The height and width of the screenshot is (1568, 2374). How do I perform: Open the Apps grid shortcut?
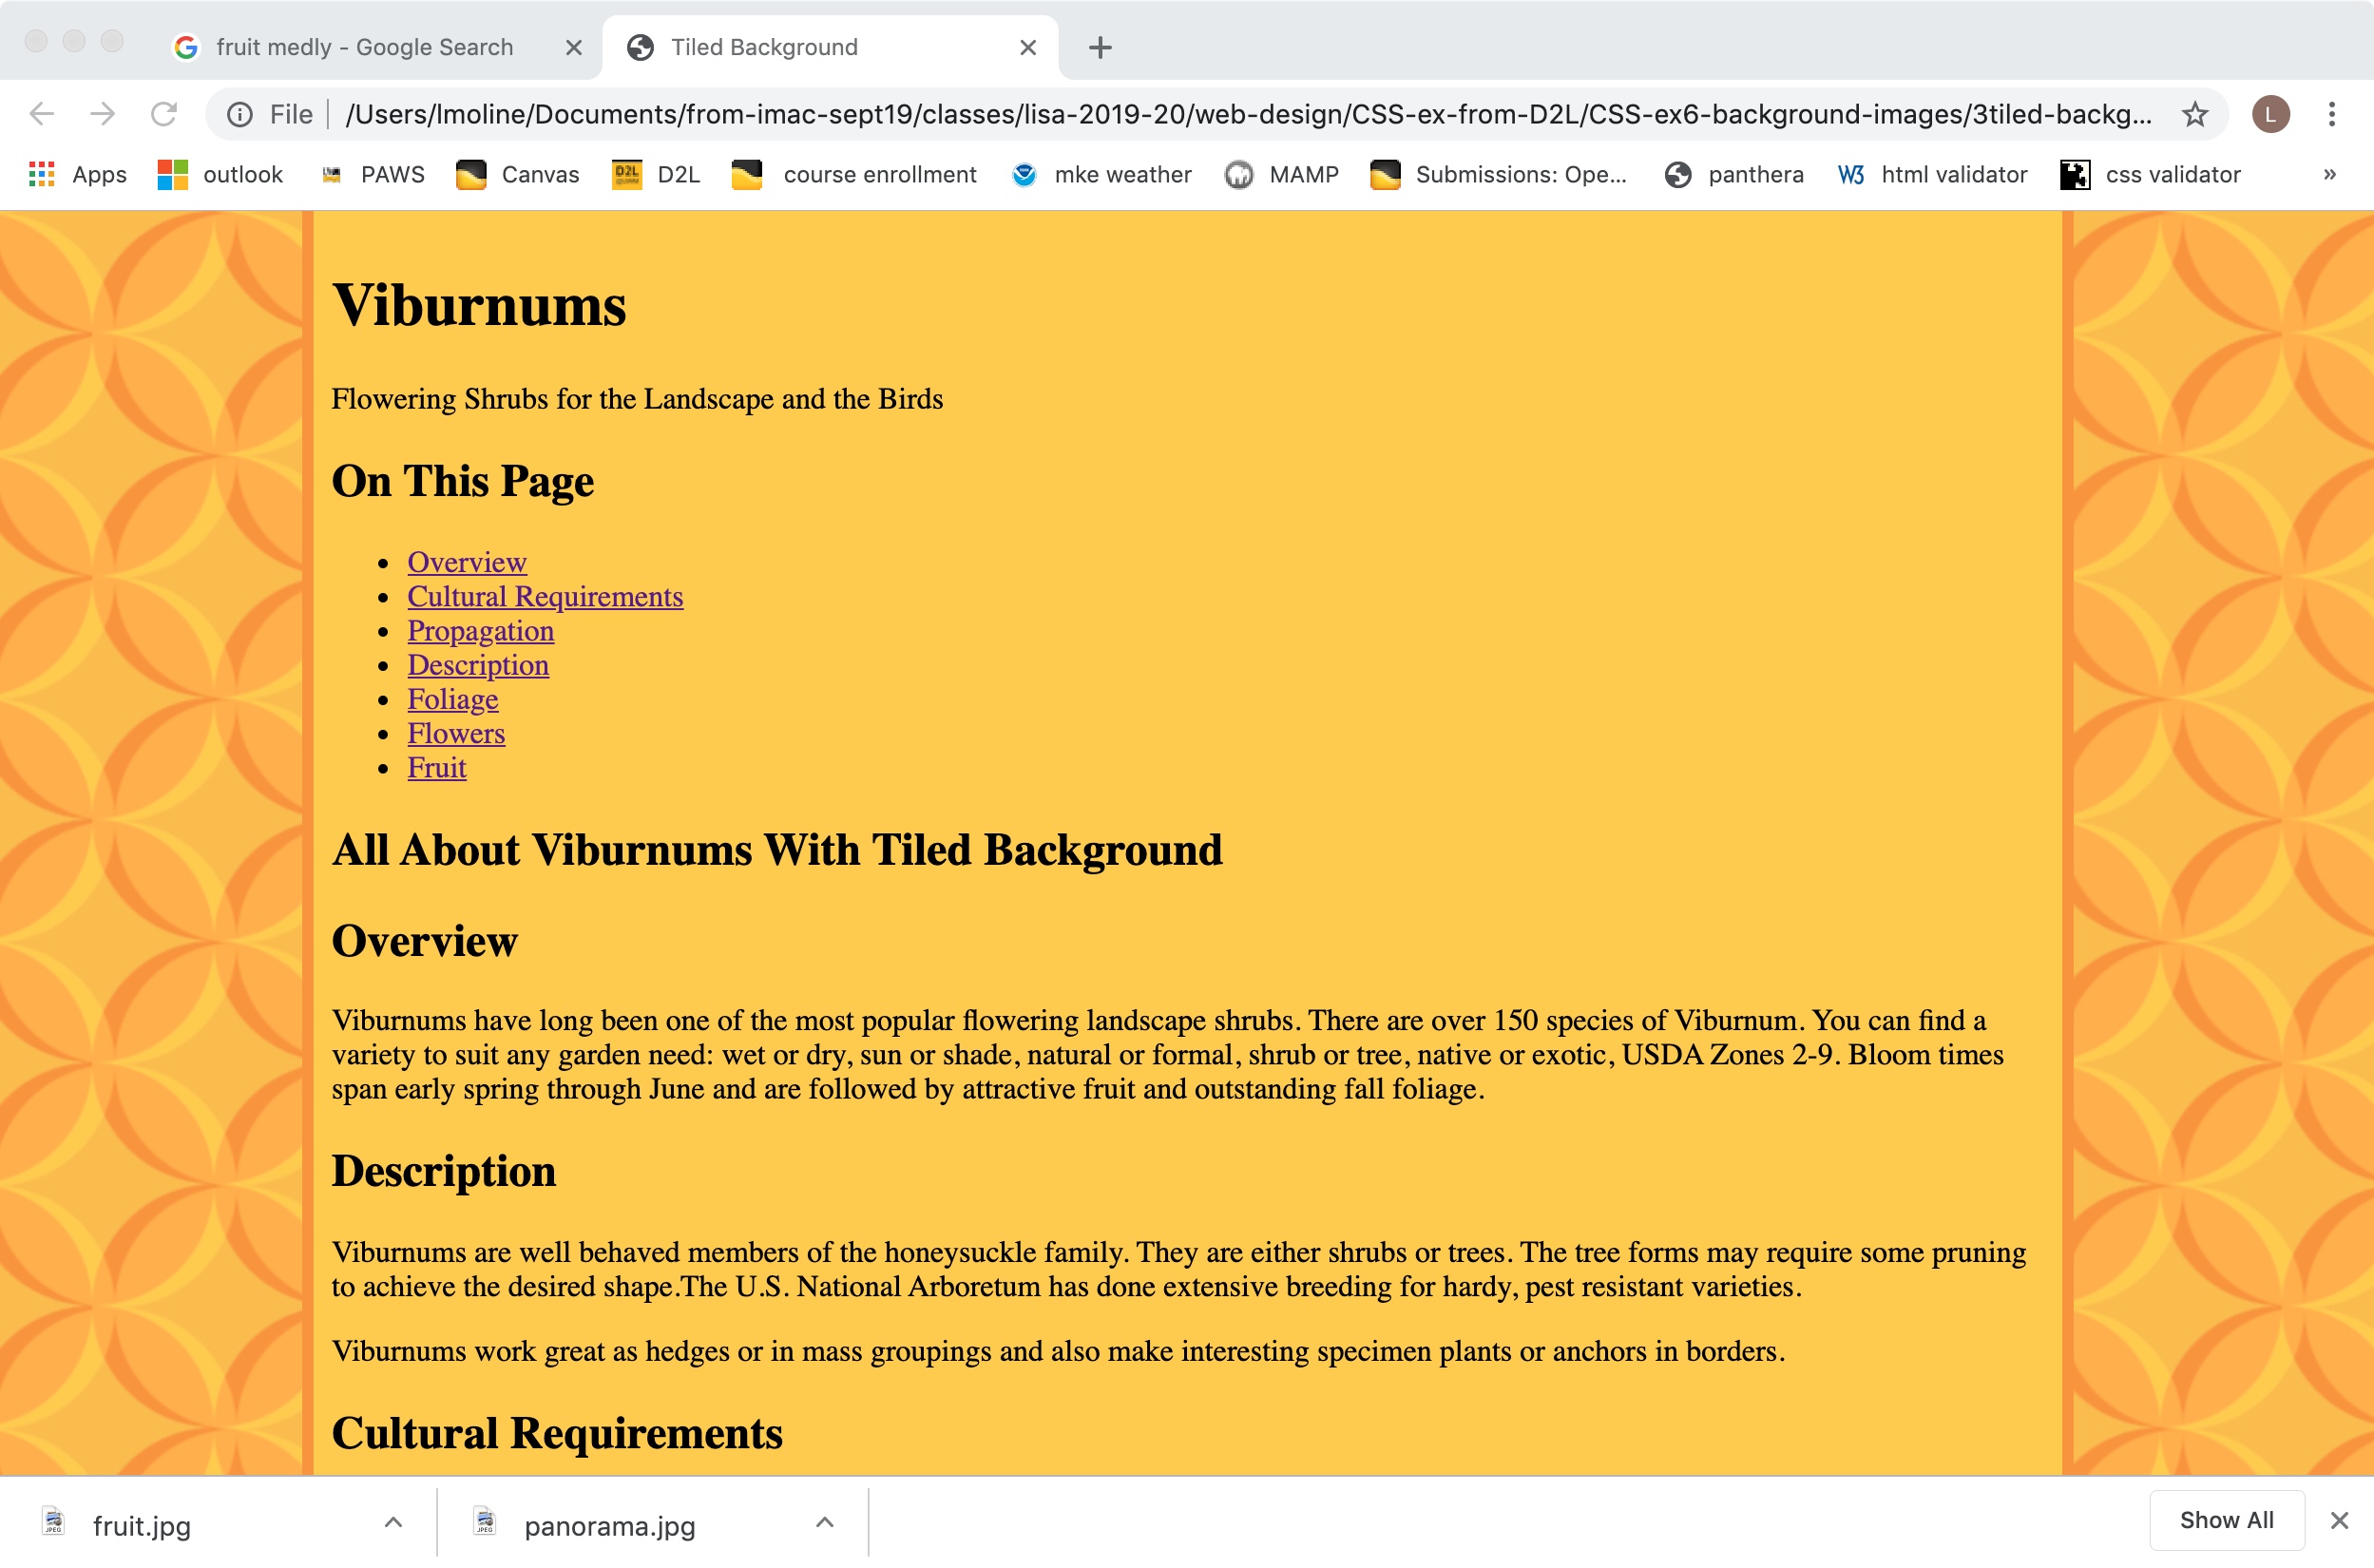(77, 174)
